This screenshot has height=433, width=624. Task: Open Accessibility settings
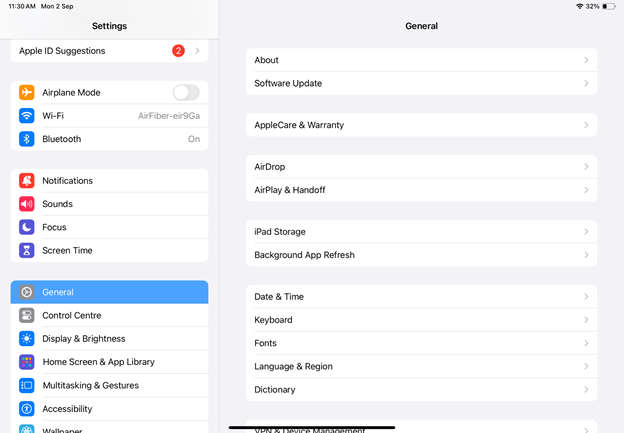[109, 409]
